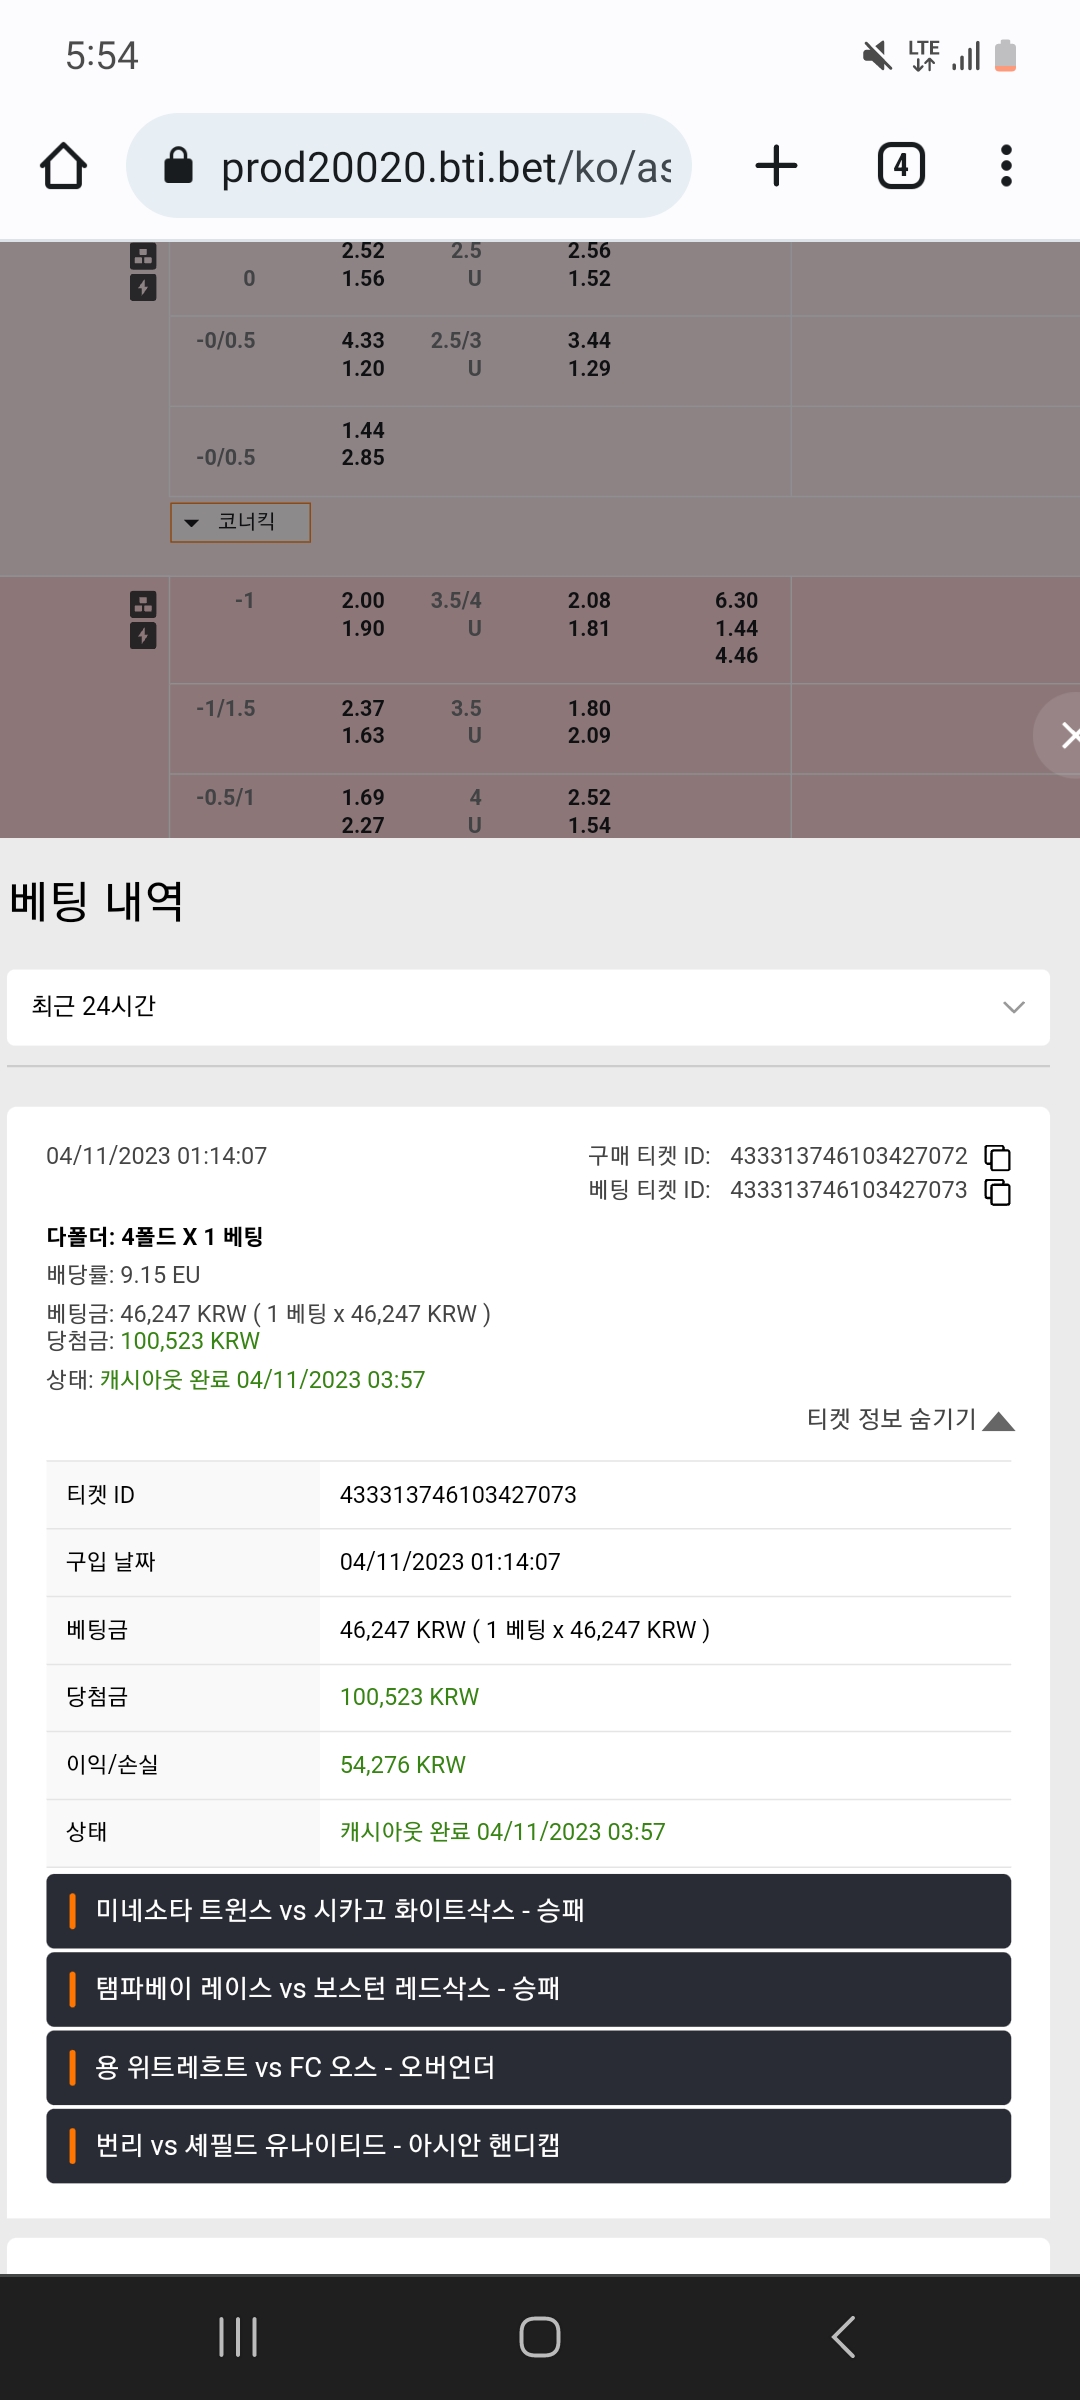Copy the betting ticket ID ending in 7073
Screen dimensions: 1080x2400
click(998, 1192)
